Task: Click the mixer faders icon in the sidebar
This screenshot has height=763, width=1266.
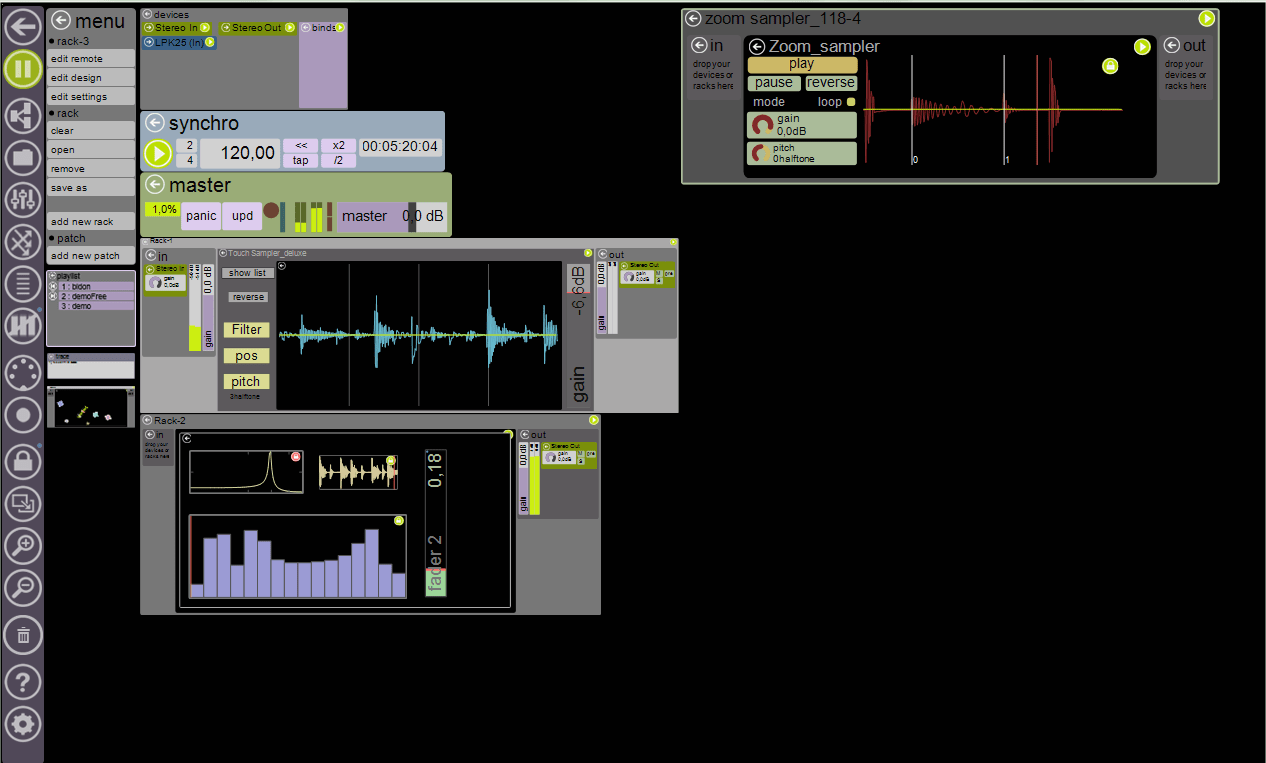Action: 22,199
